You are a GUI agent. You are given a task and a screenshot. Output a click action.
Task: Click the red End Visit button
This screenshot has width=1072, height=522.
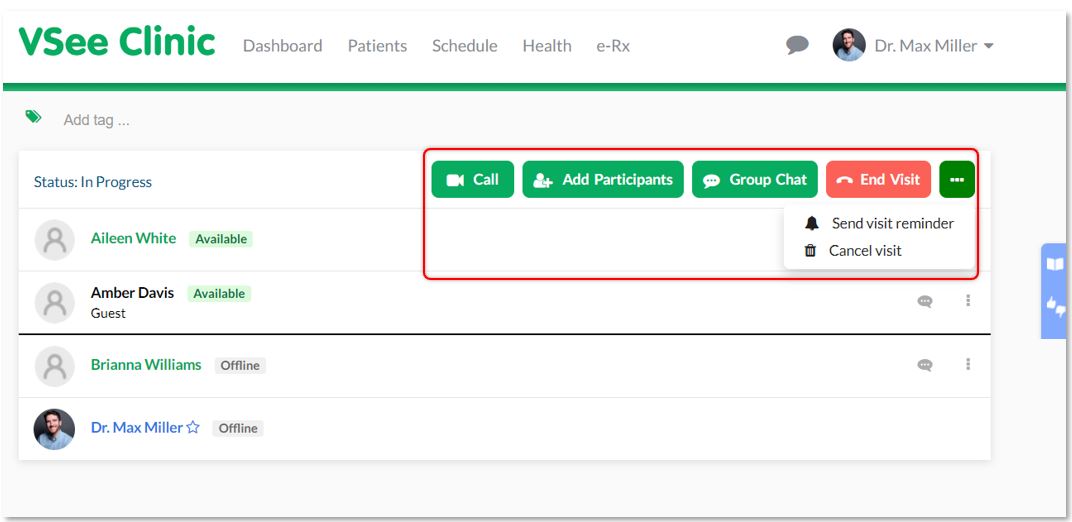879,180
